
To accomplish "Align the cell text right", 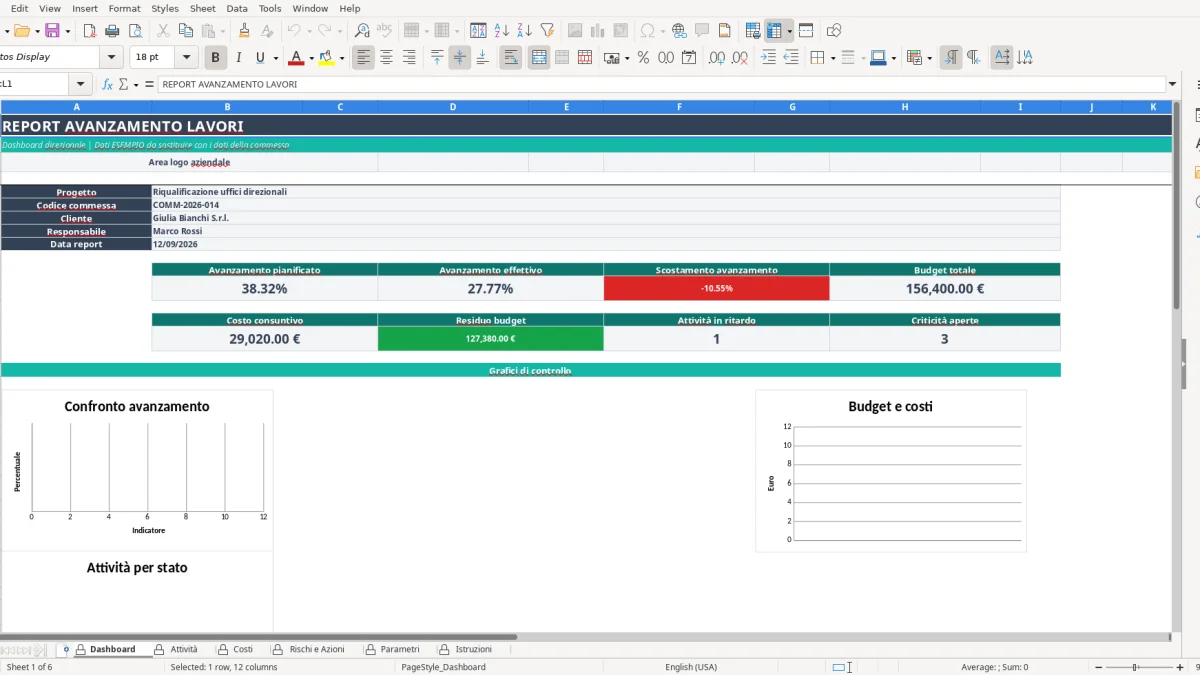I will [x=409, y=58].
